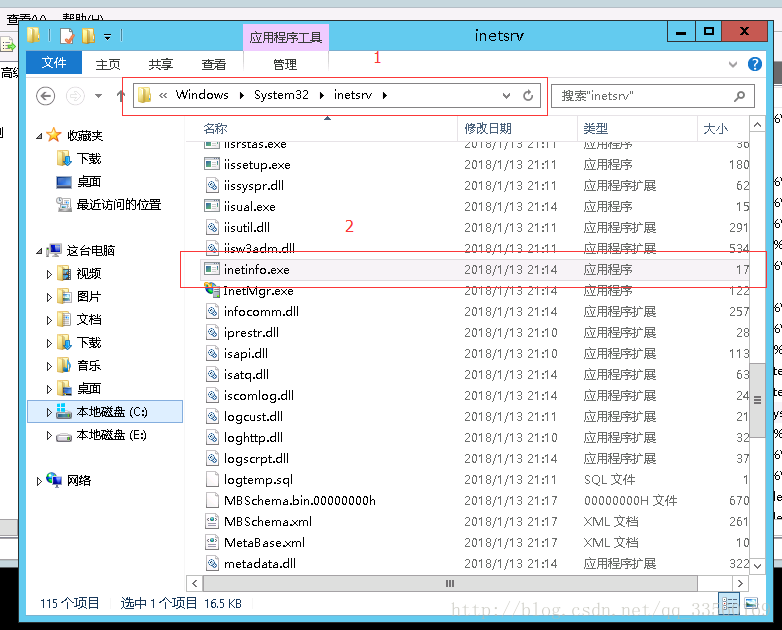Expand the 视频 folder node
Viewport: 782px width, 630px height.
point(49,274)
